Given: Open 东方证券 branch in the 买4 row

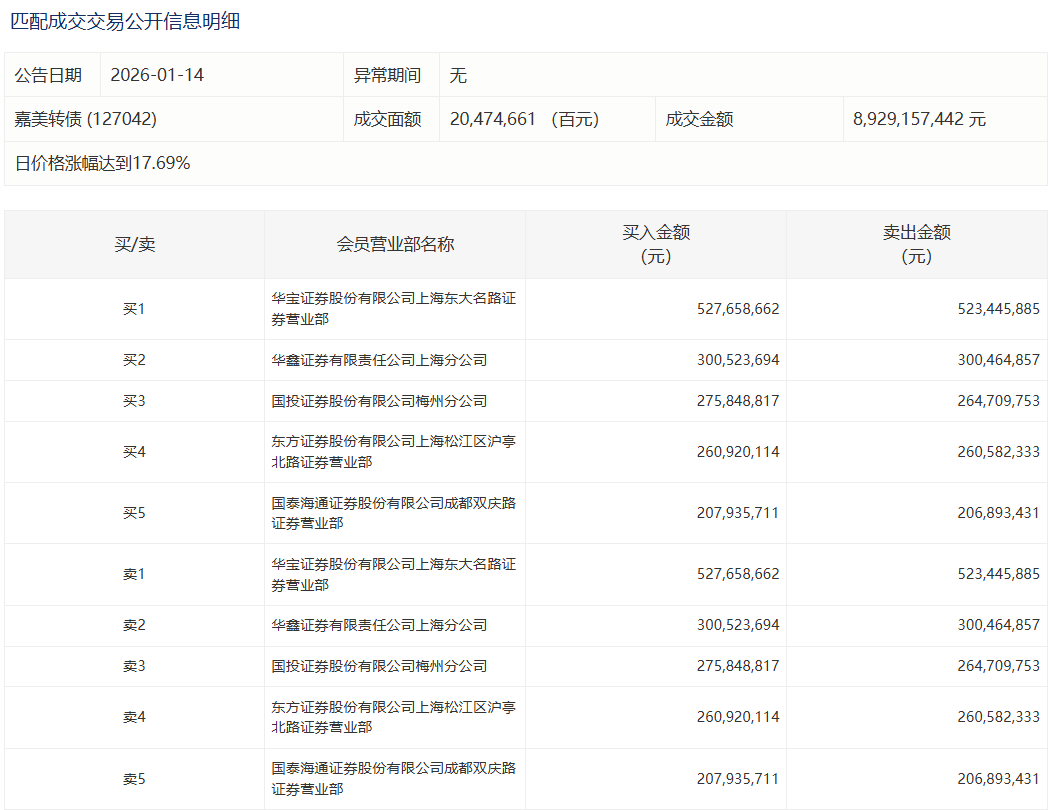Looking at the screenshot, I should (393, 452).
